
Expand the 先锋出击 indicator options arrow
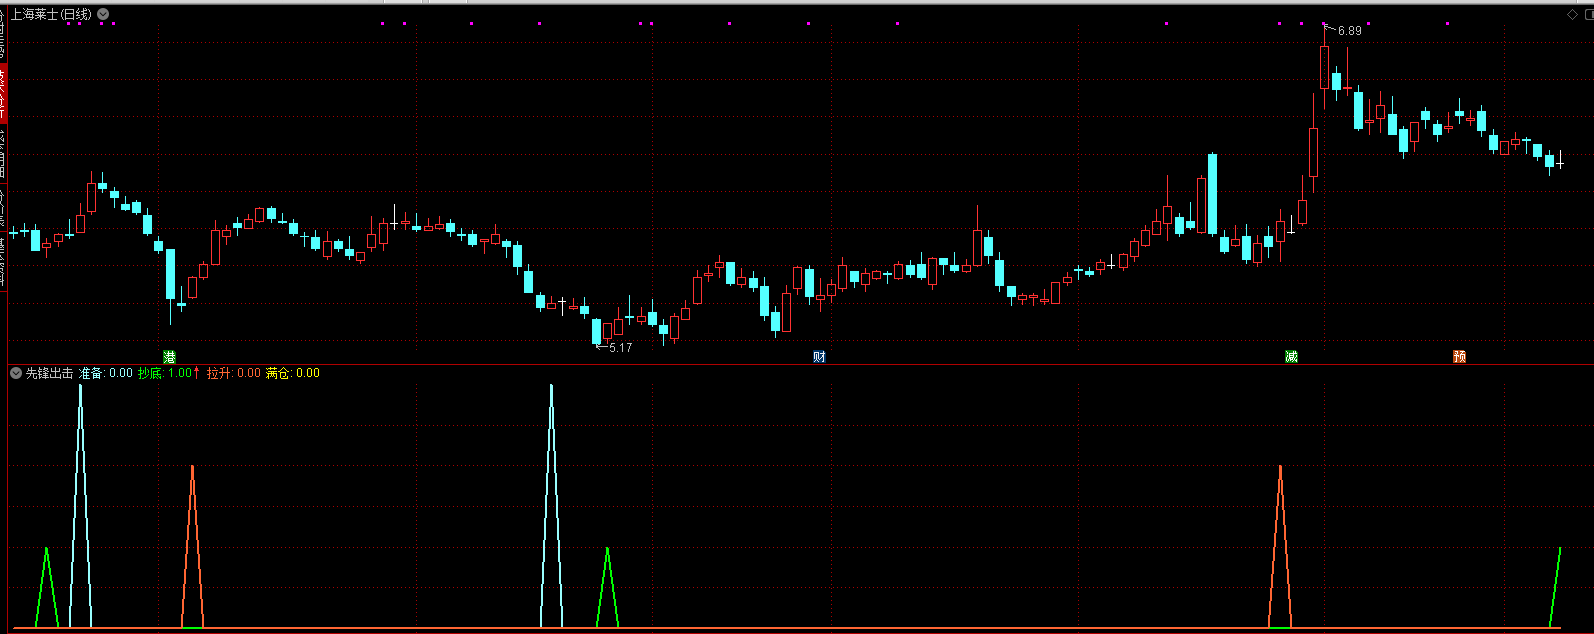click(x=16, y=373)
